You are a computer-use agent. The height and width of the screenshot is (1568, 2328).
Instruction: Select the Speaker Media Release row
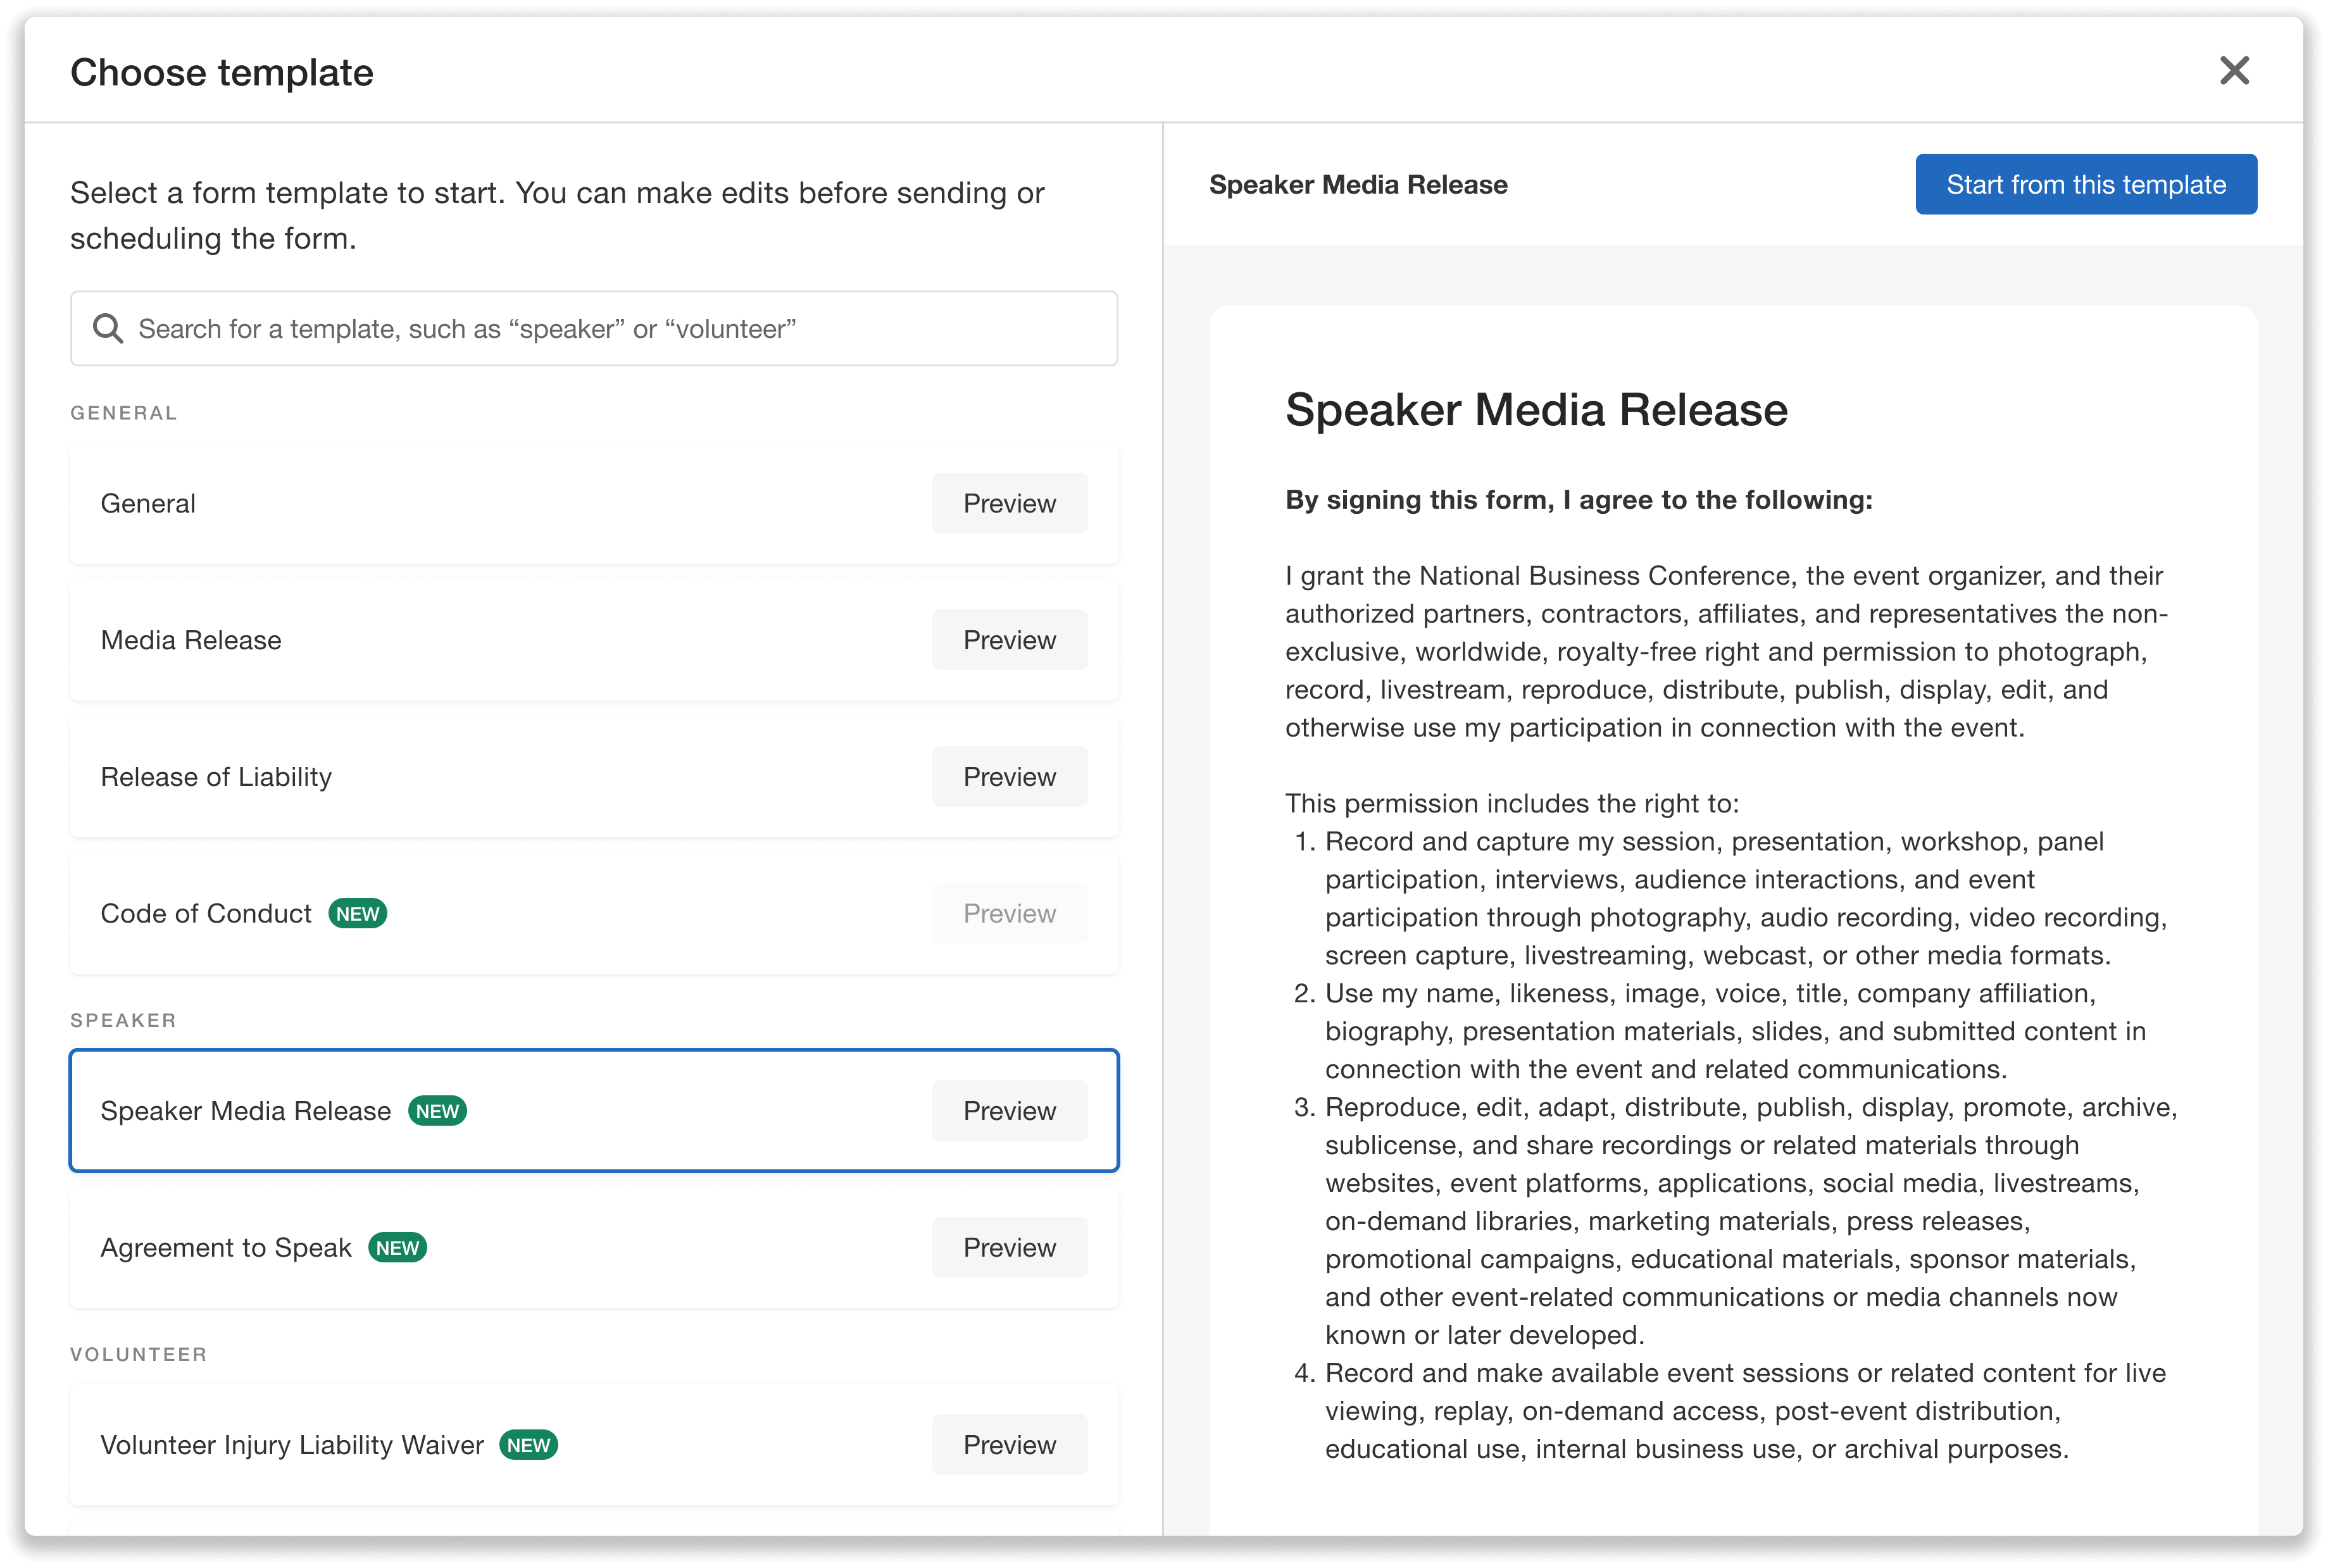pyautogui.click(x=594, y=1111)
